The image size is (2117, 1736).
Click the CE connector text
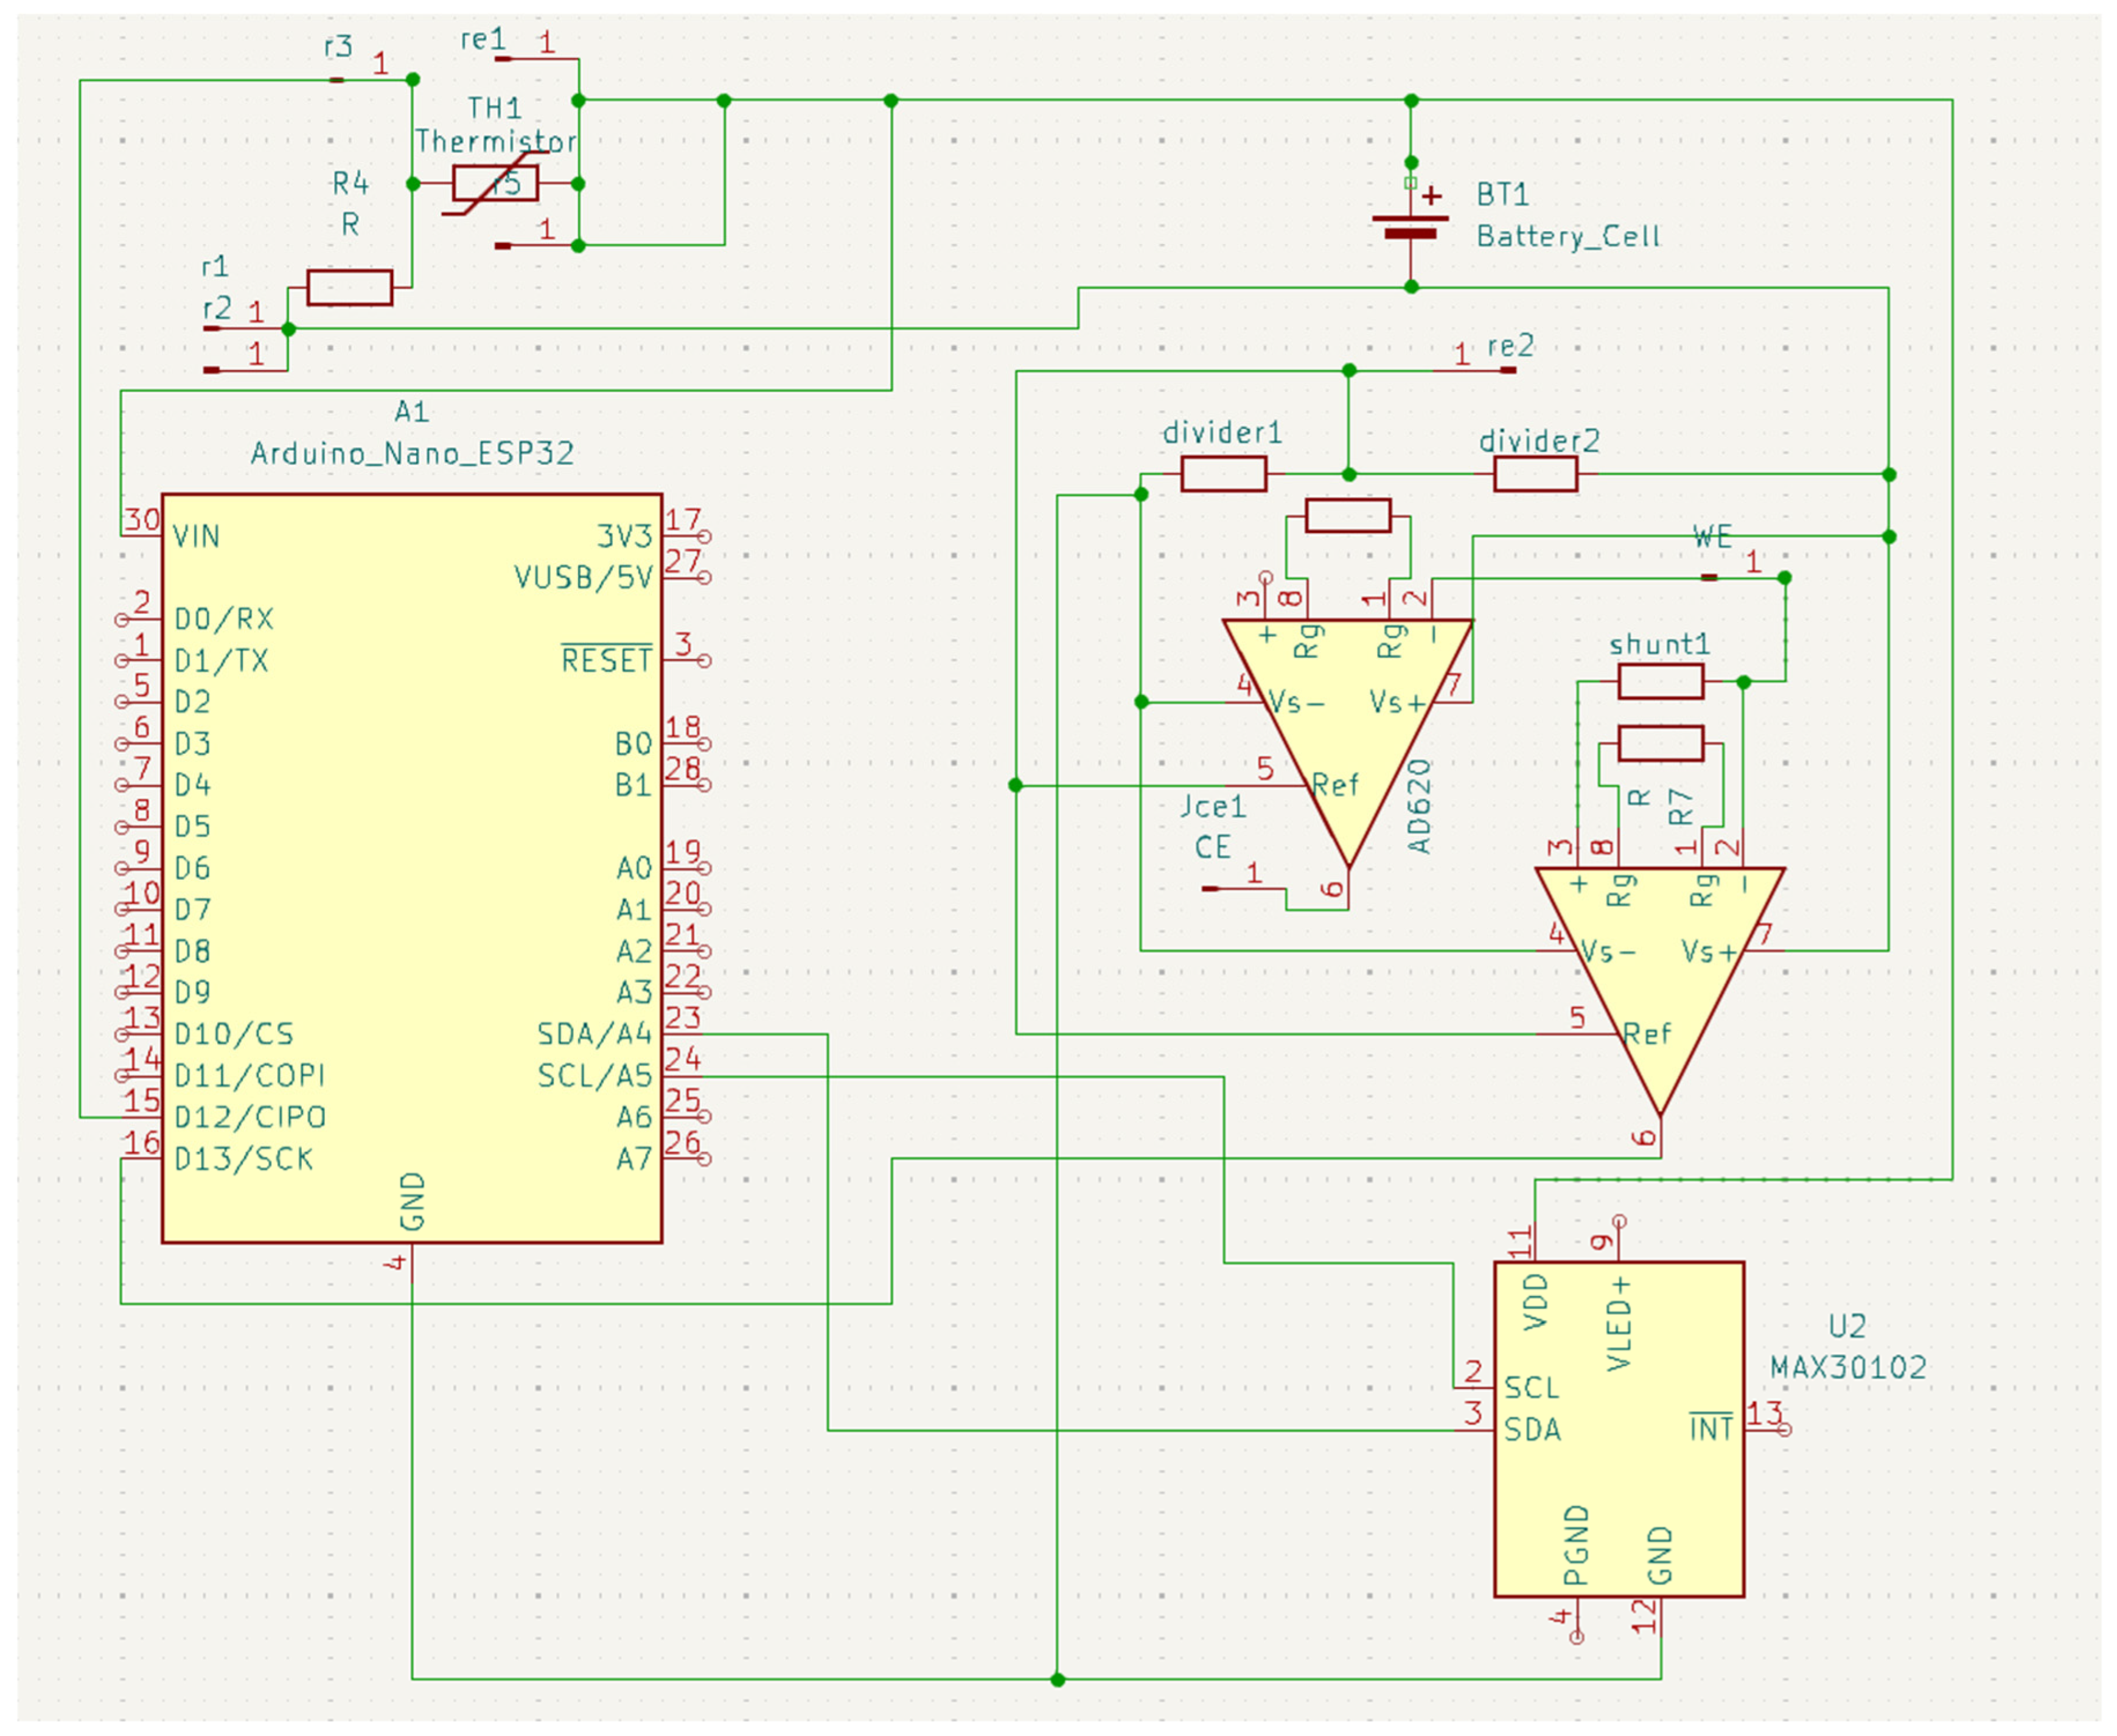pyautogui.click(x=1212, y=848)
